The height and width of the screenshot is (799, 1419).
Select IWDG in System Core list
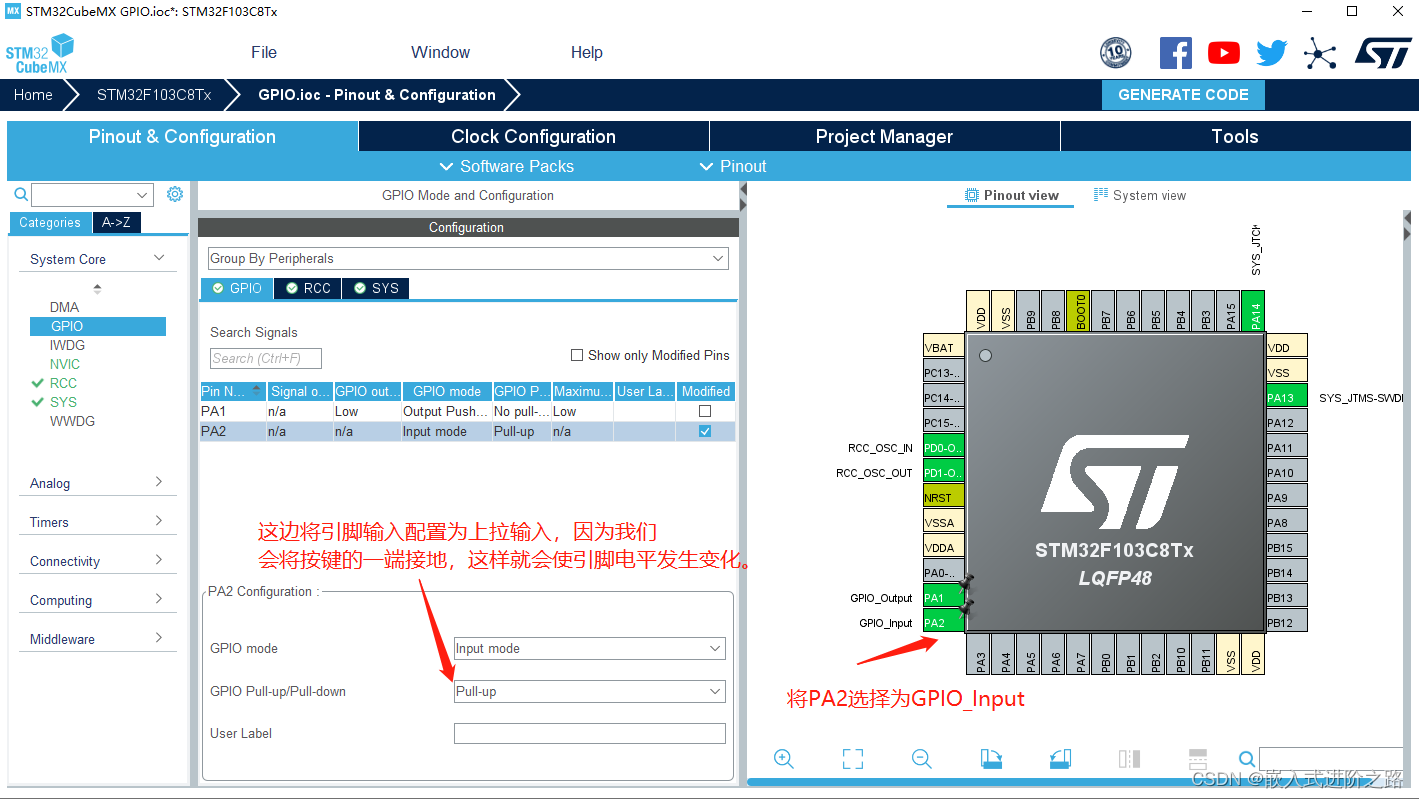[67, 345]
